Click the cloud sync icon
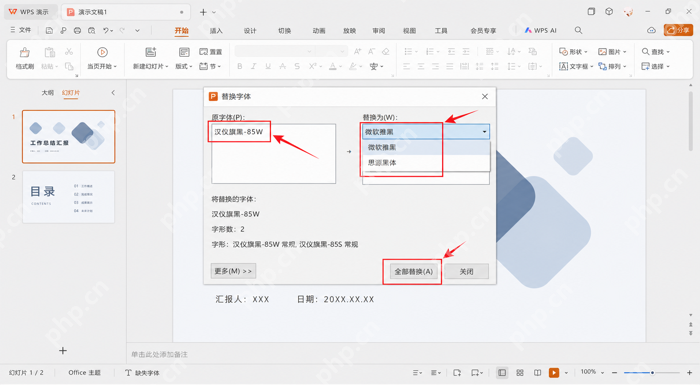 651,30
